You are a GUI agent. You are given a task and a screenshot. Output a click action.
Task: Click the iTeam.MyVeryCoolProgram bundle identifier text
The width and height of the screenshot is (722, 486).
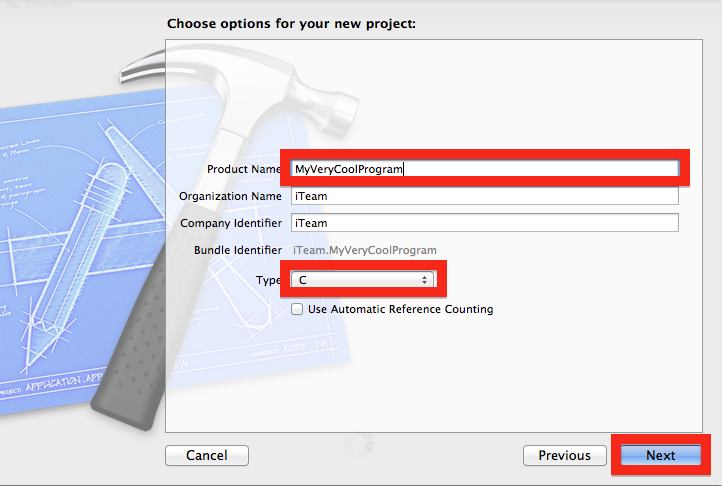[365, 250]
